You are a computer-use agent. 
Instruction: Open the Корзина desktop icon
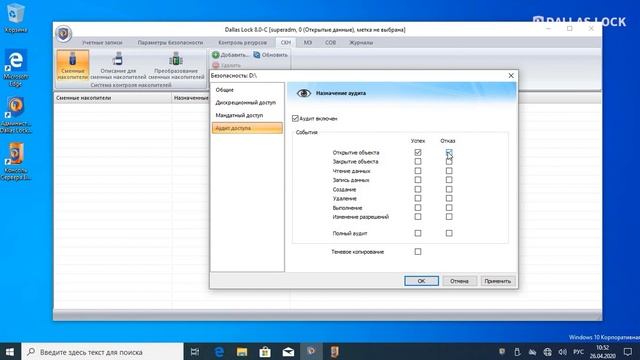(16, 19)
